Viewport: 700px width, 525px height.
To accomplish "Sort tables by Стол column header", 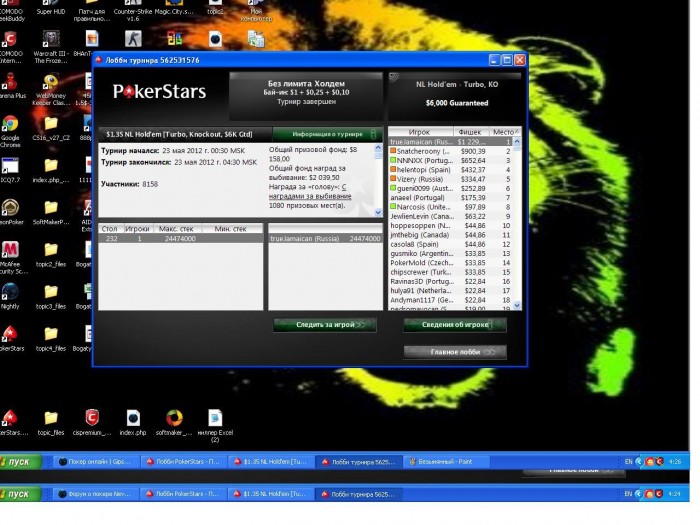I will tap(110, 229).
